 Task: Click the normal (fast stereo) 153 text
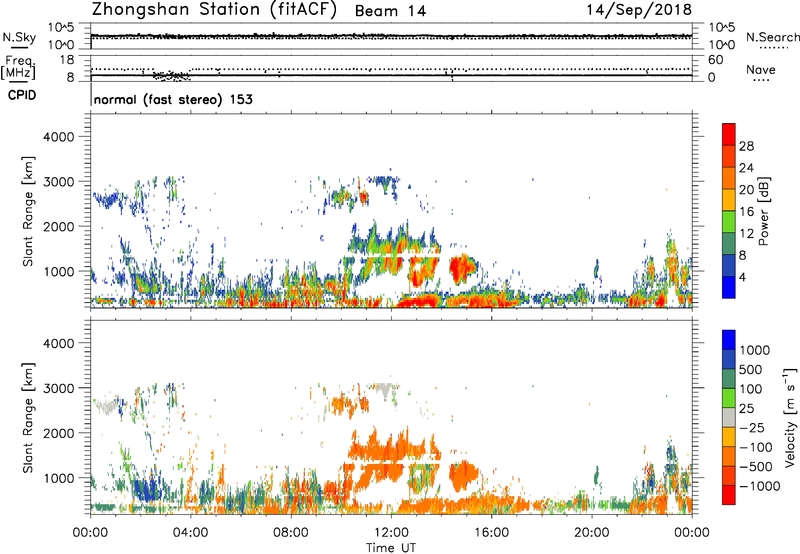pos(173,99)
